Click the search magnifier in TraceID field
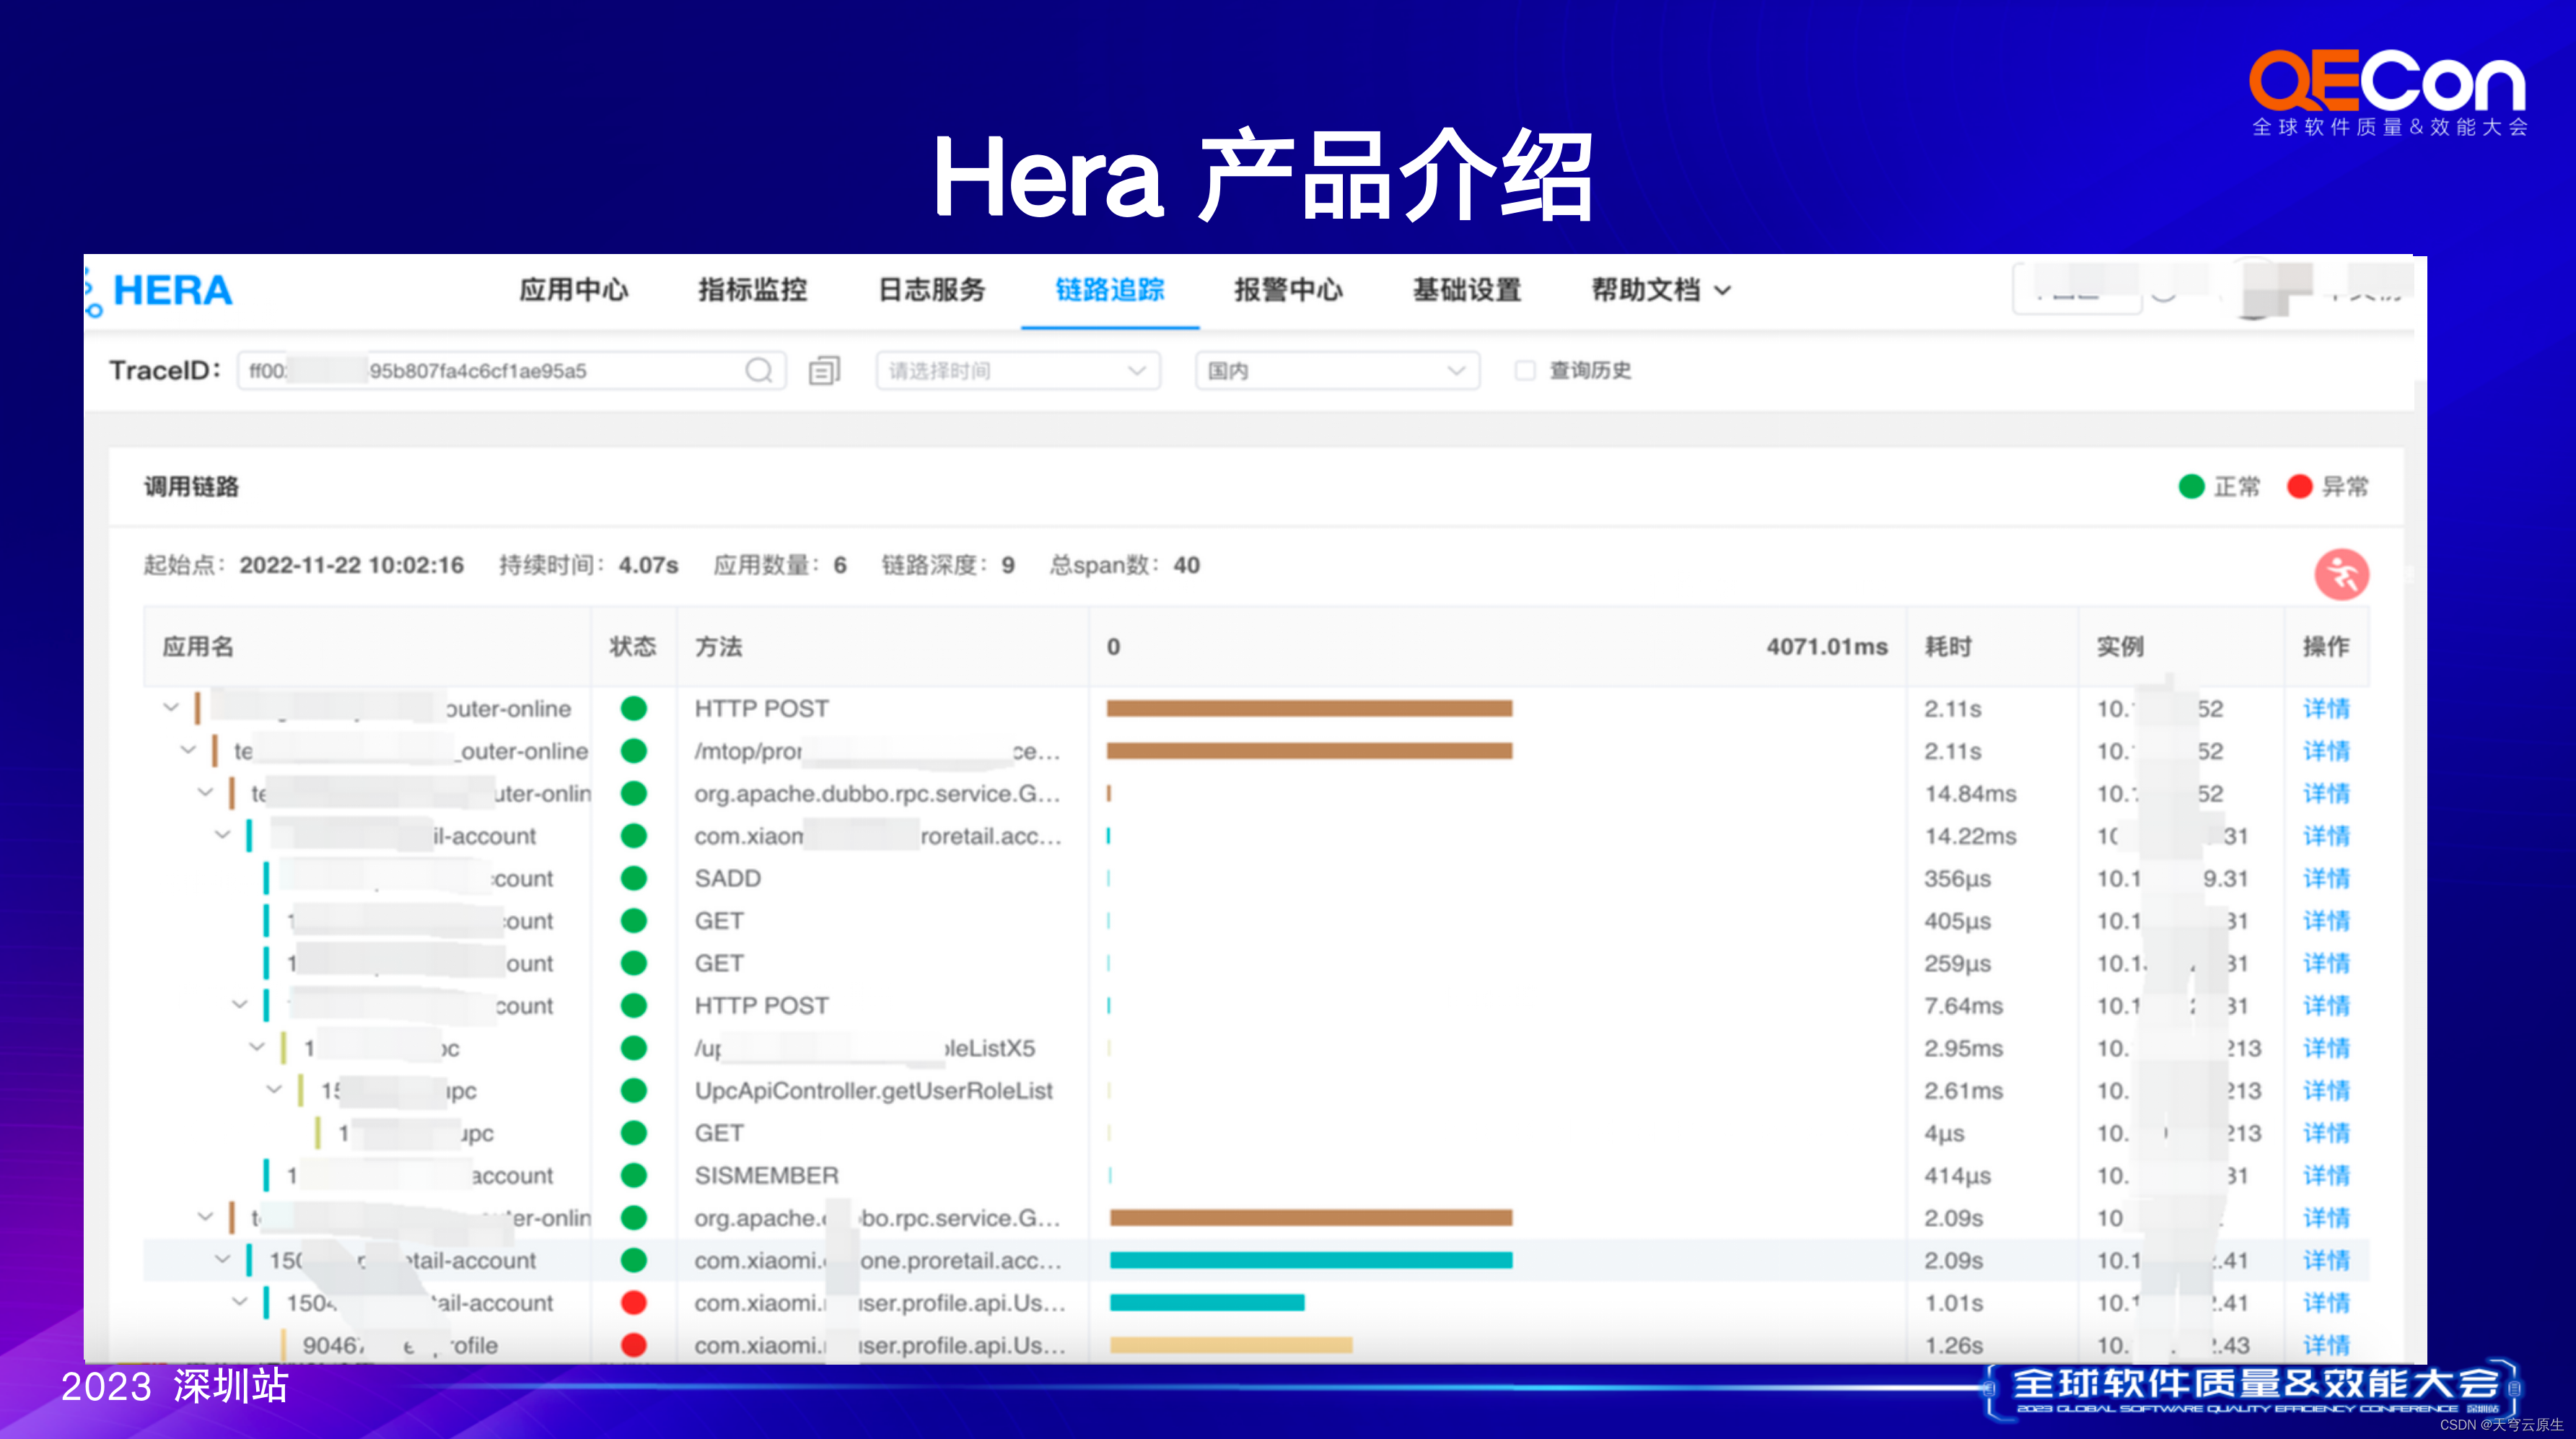The height and width of the screenshot is (1439, 2576). pos(758,371)
